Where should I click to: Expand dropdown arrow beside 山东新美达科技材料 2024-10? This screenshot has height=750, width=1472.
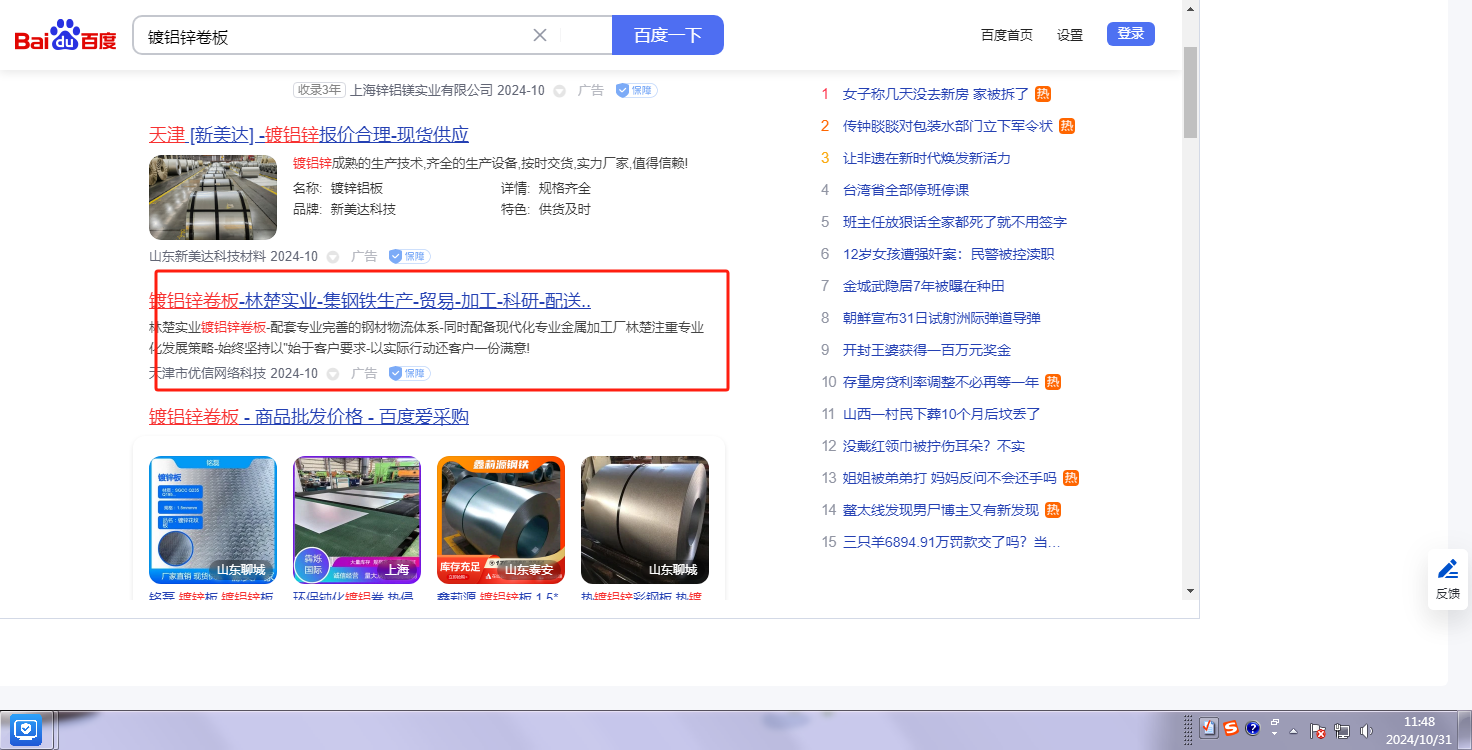tap(333, 257)
